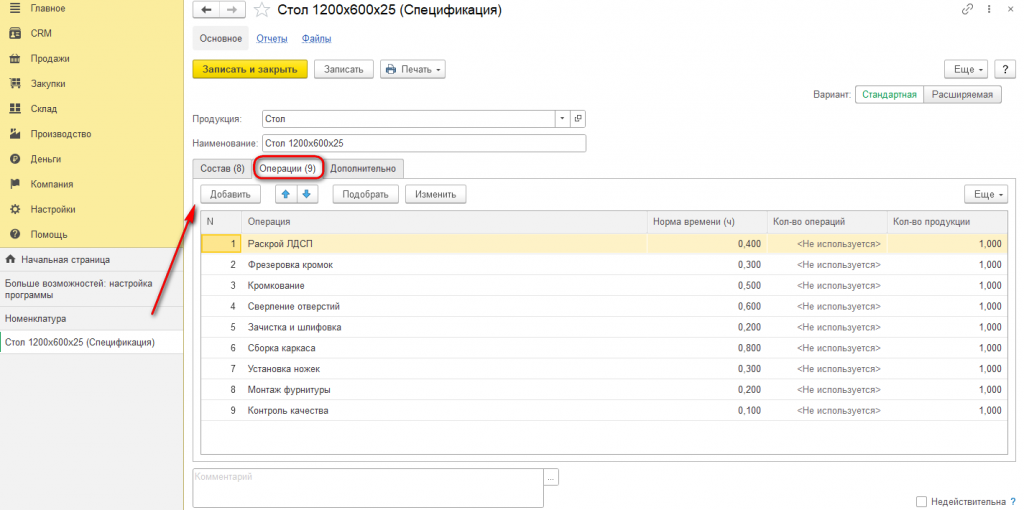Switch to the Состав (8) tab
This screenshot has height=510, width=1024.
222,168
